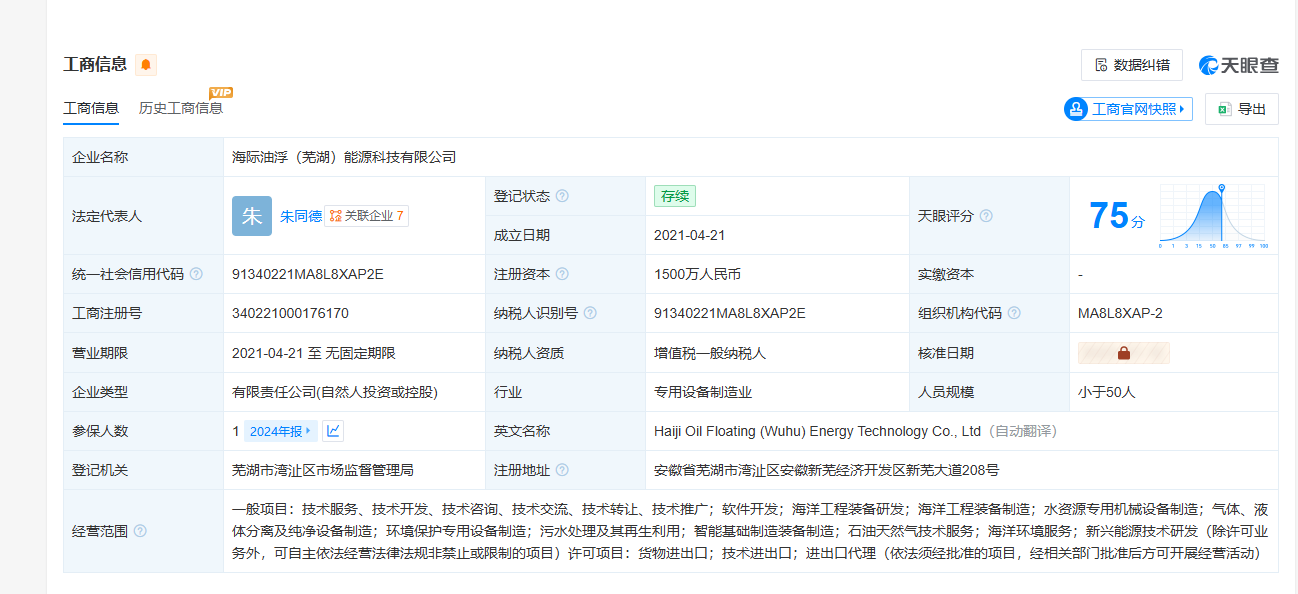Switch to 历史工商信息 tab

click(181, 108)
